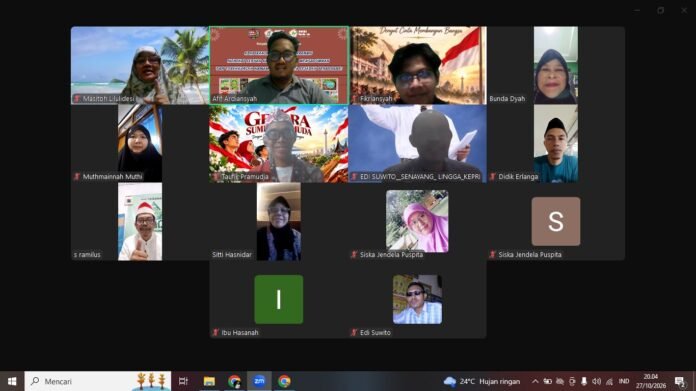Switch the IND input language indicator
696x391 pixels.
pyautogui.click(x=624, y=381)
